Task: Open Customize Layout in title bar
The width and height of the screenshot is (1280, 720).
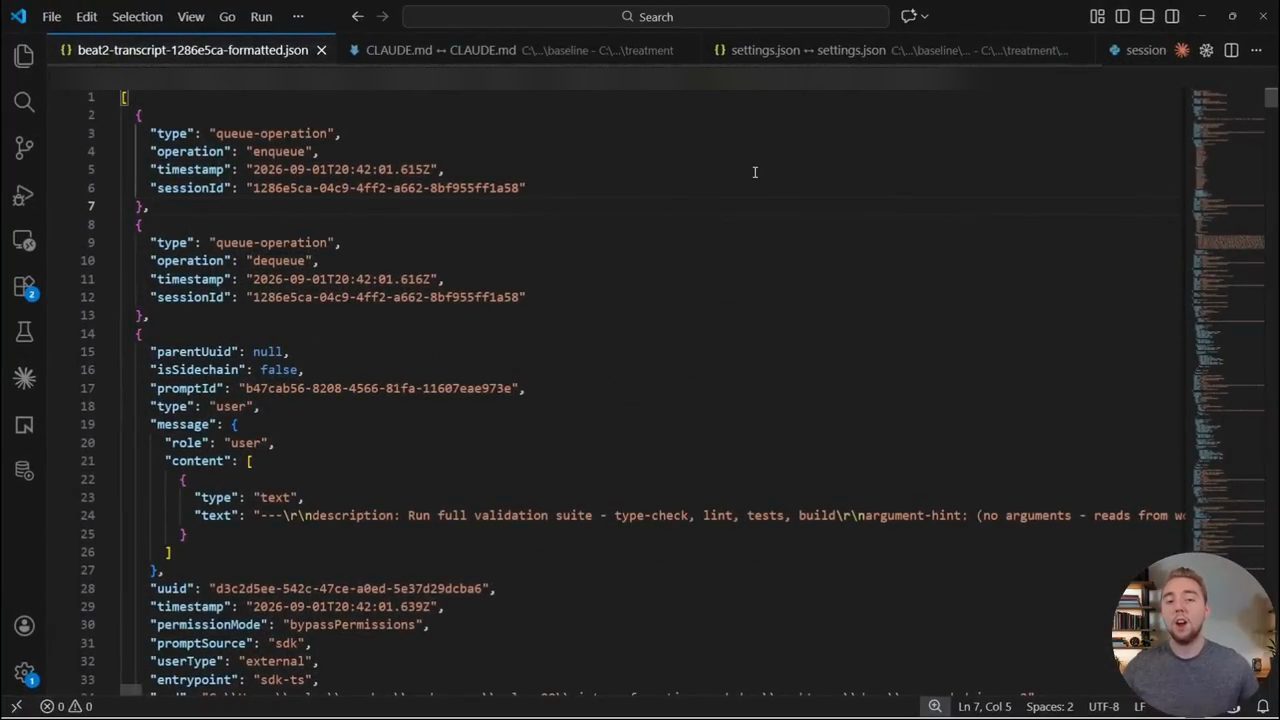Action: point(1097,16)
